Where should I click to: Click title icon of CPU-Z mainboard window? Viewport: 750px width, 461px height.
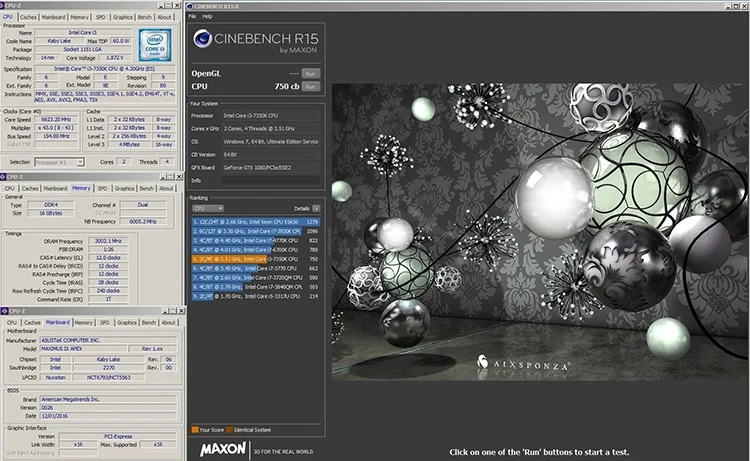(4, 311)
